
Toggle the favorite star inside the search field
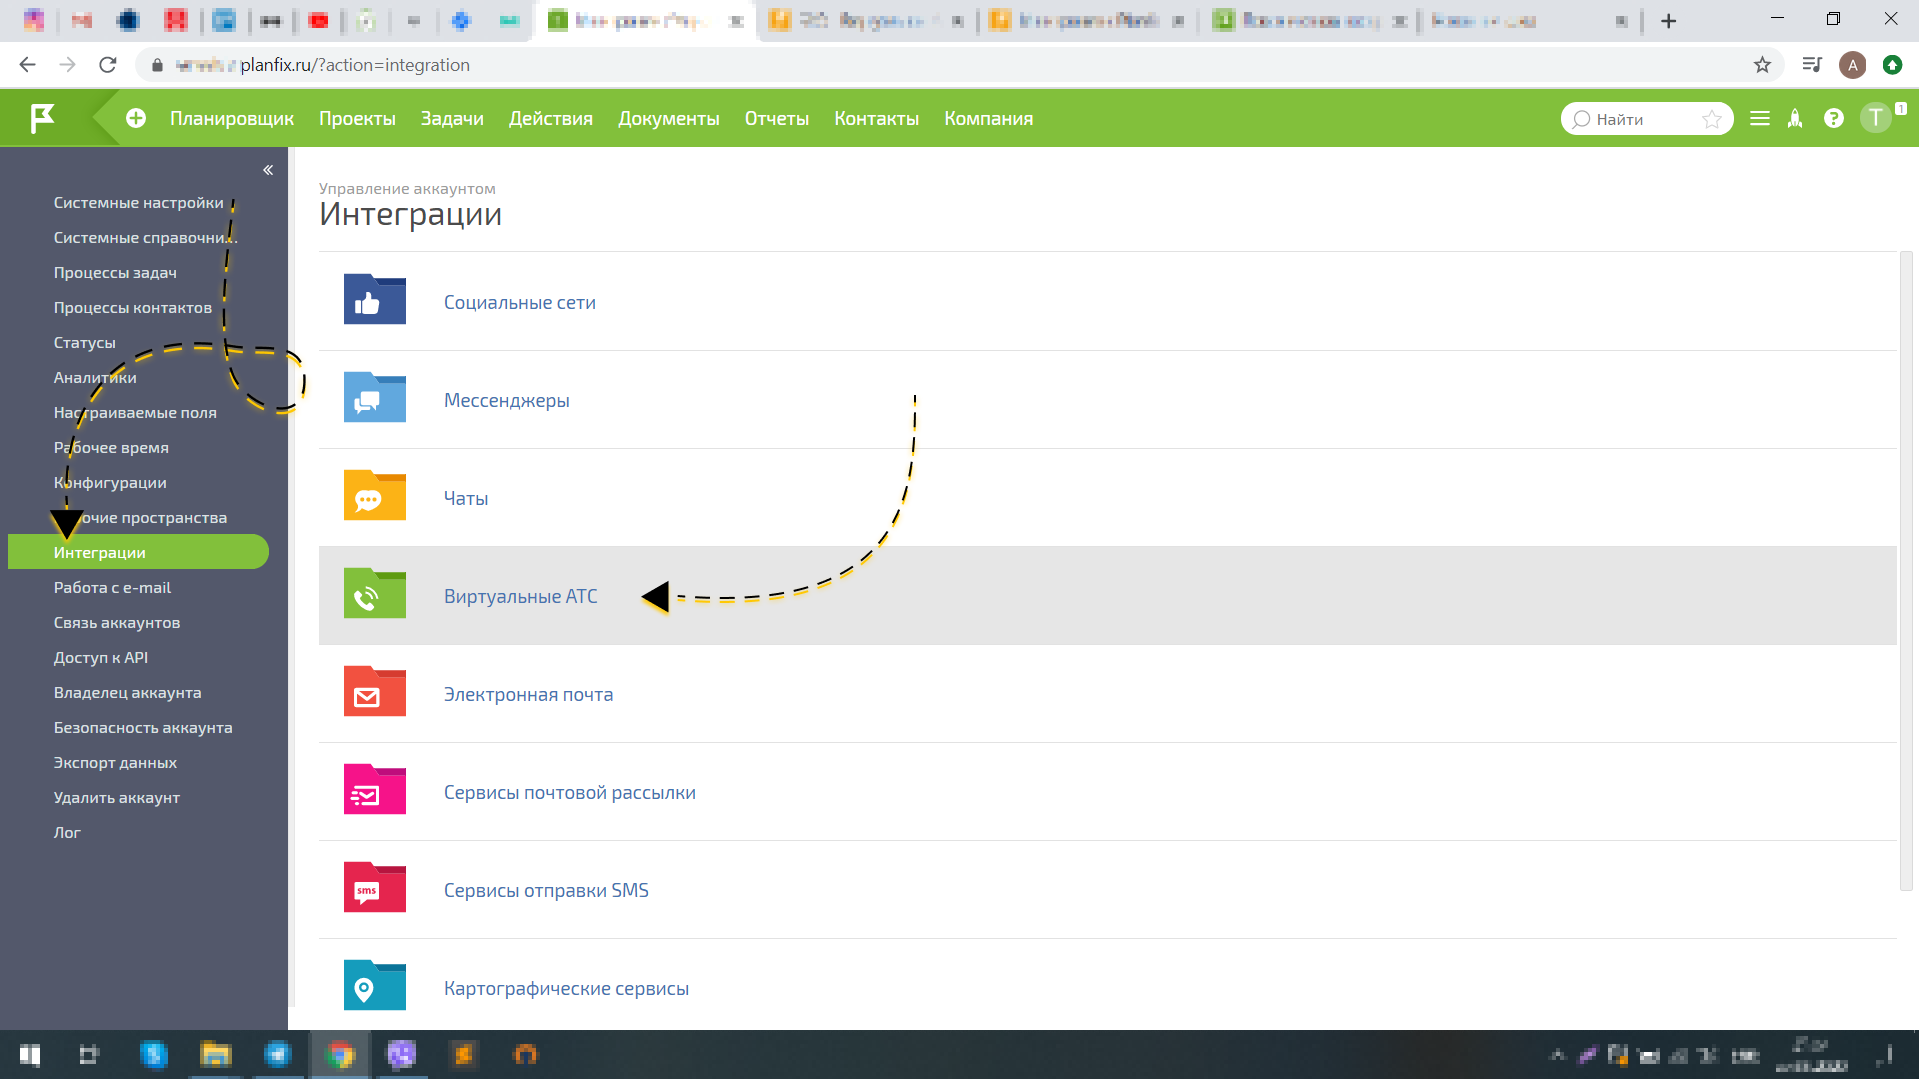(x=1712, y=118)
